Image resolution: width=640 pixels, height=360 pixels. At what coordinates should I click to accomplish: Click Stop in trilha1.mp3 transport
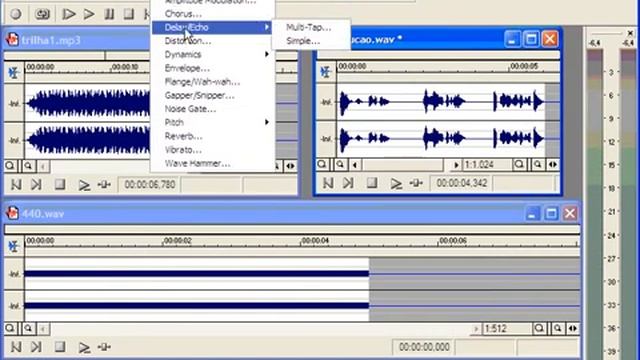point(60,185)
